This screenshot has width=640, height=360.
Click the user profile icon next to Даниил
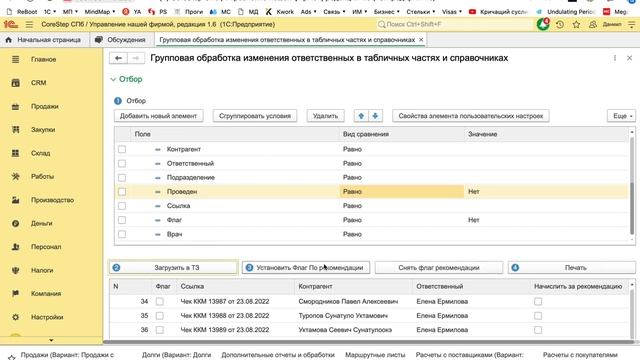(x=593, y=24)
